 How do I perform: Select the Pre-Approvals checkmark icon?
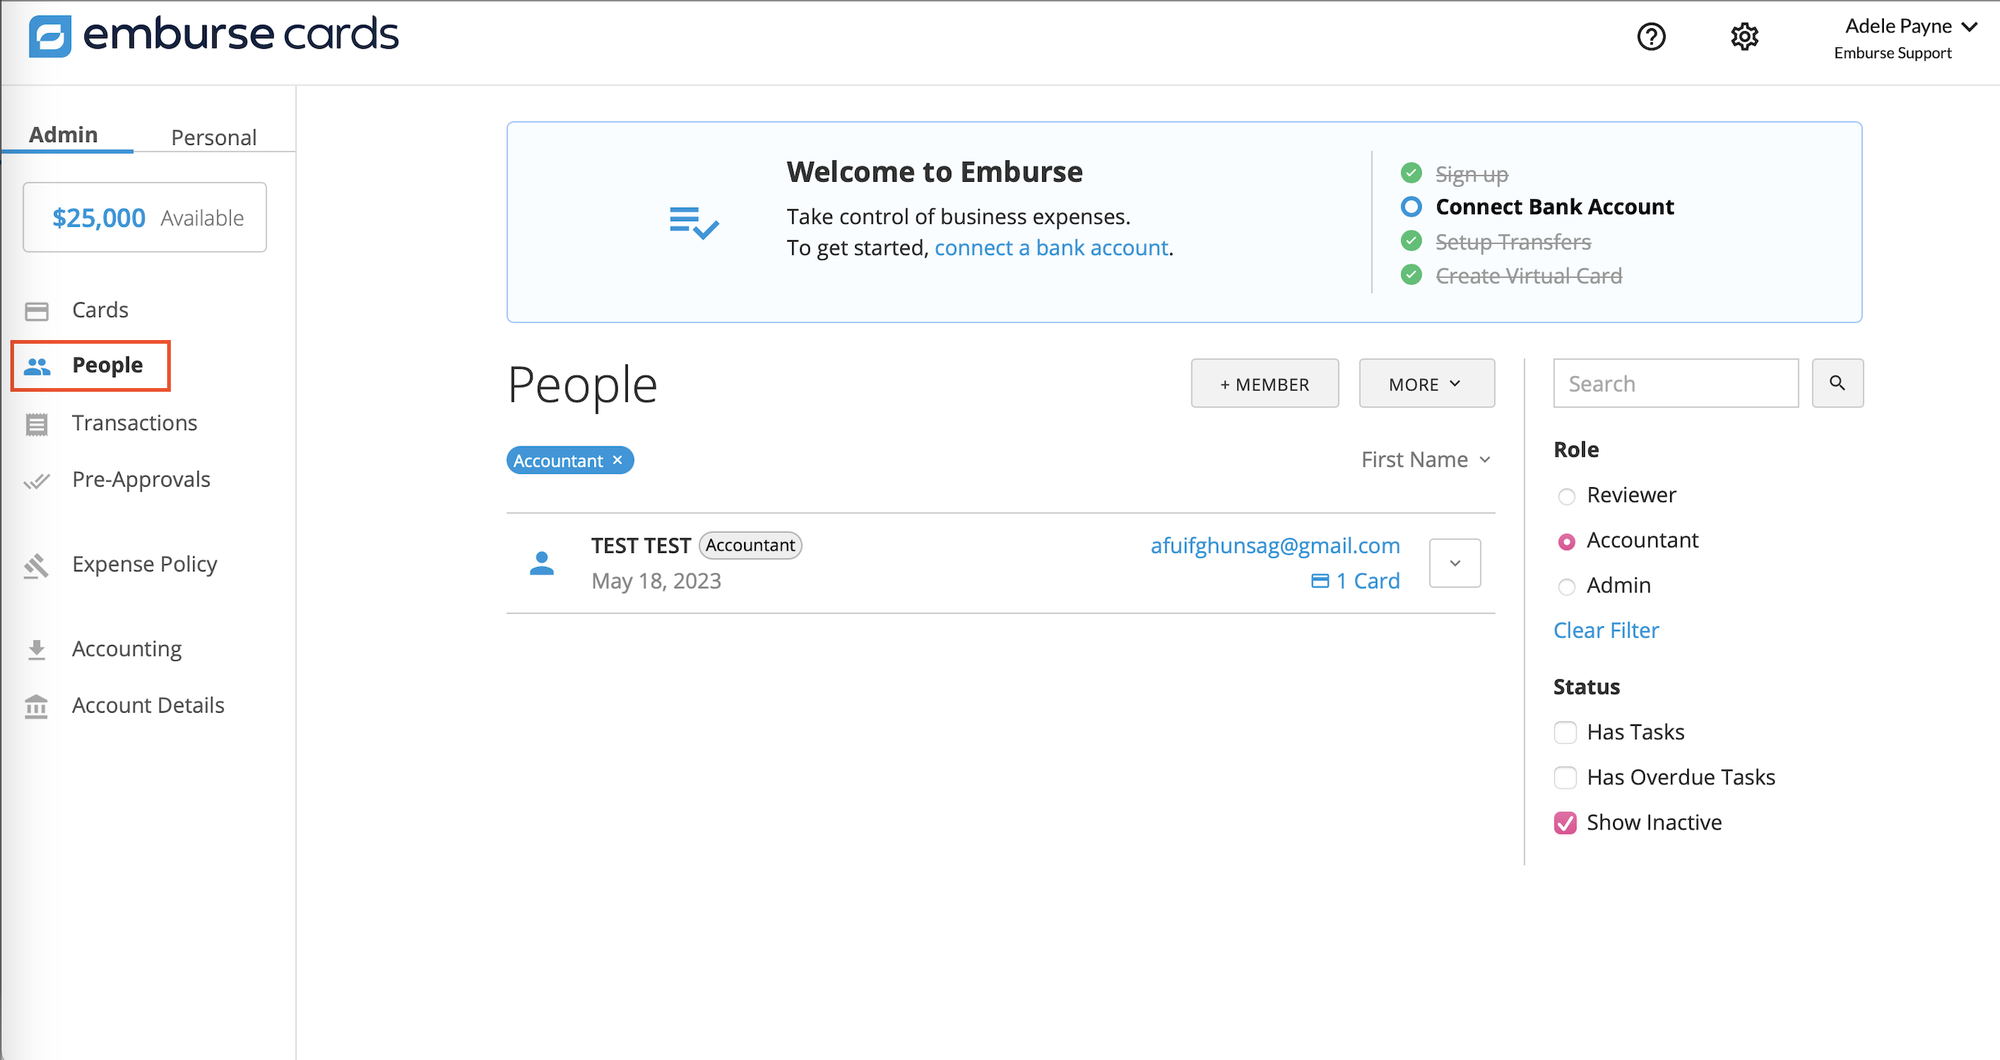click(x=37, y=480)
